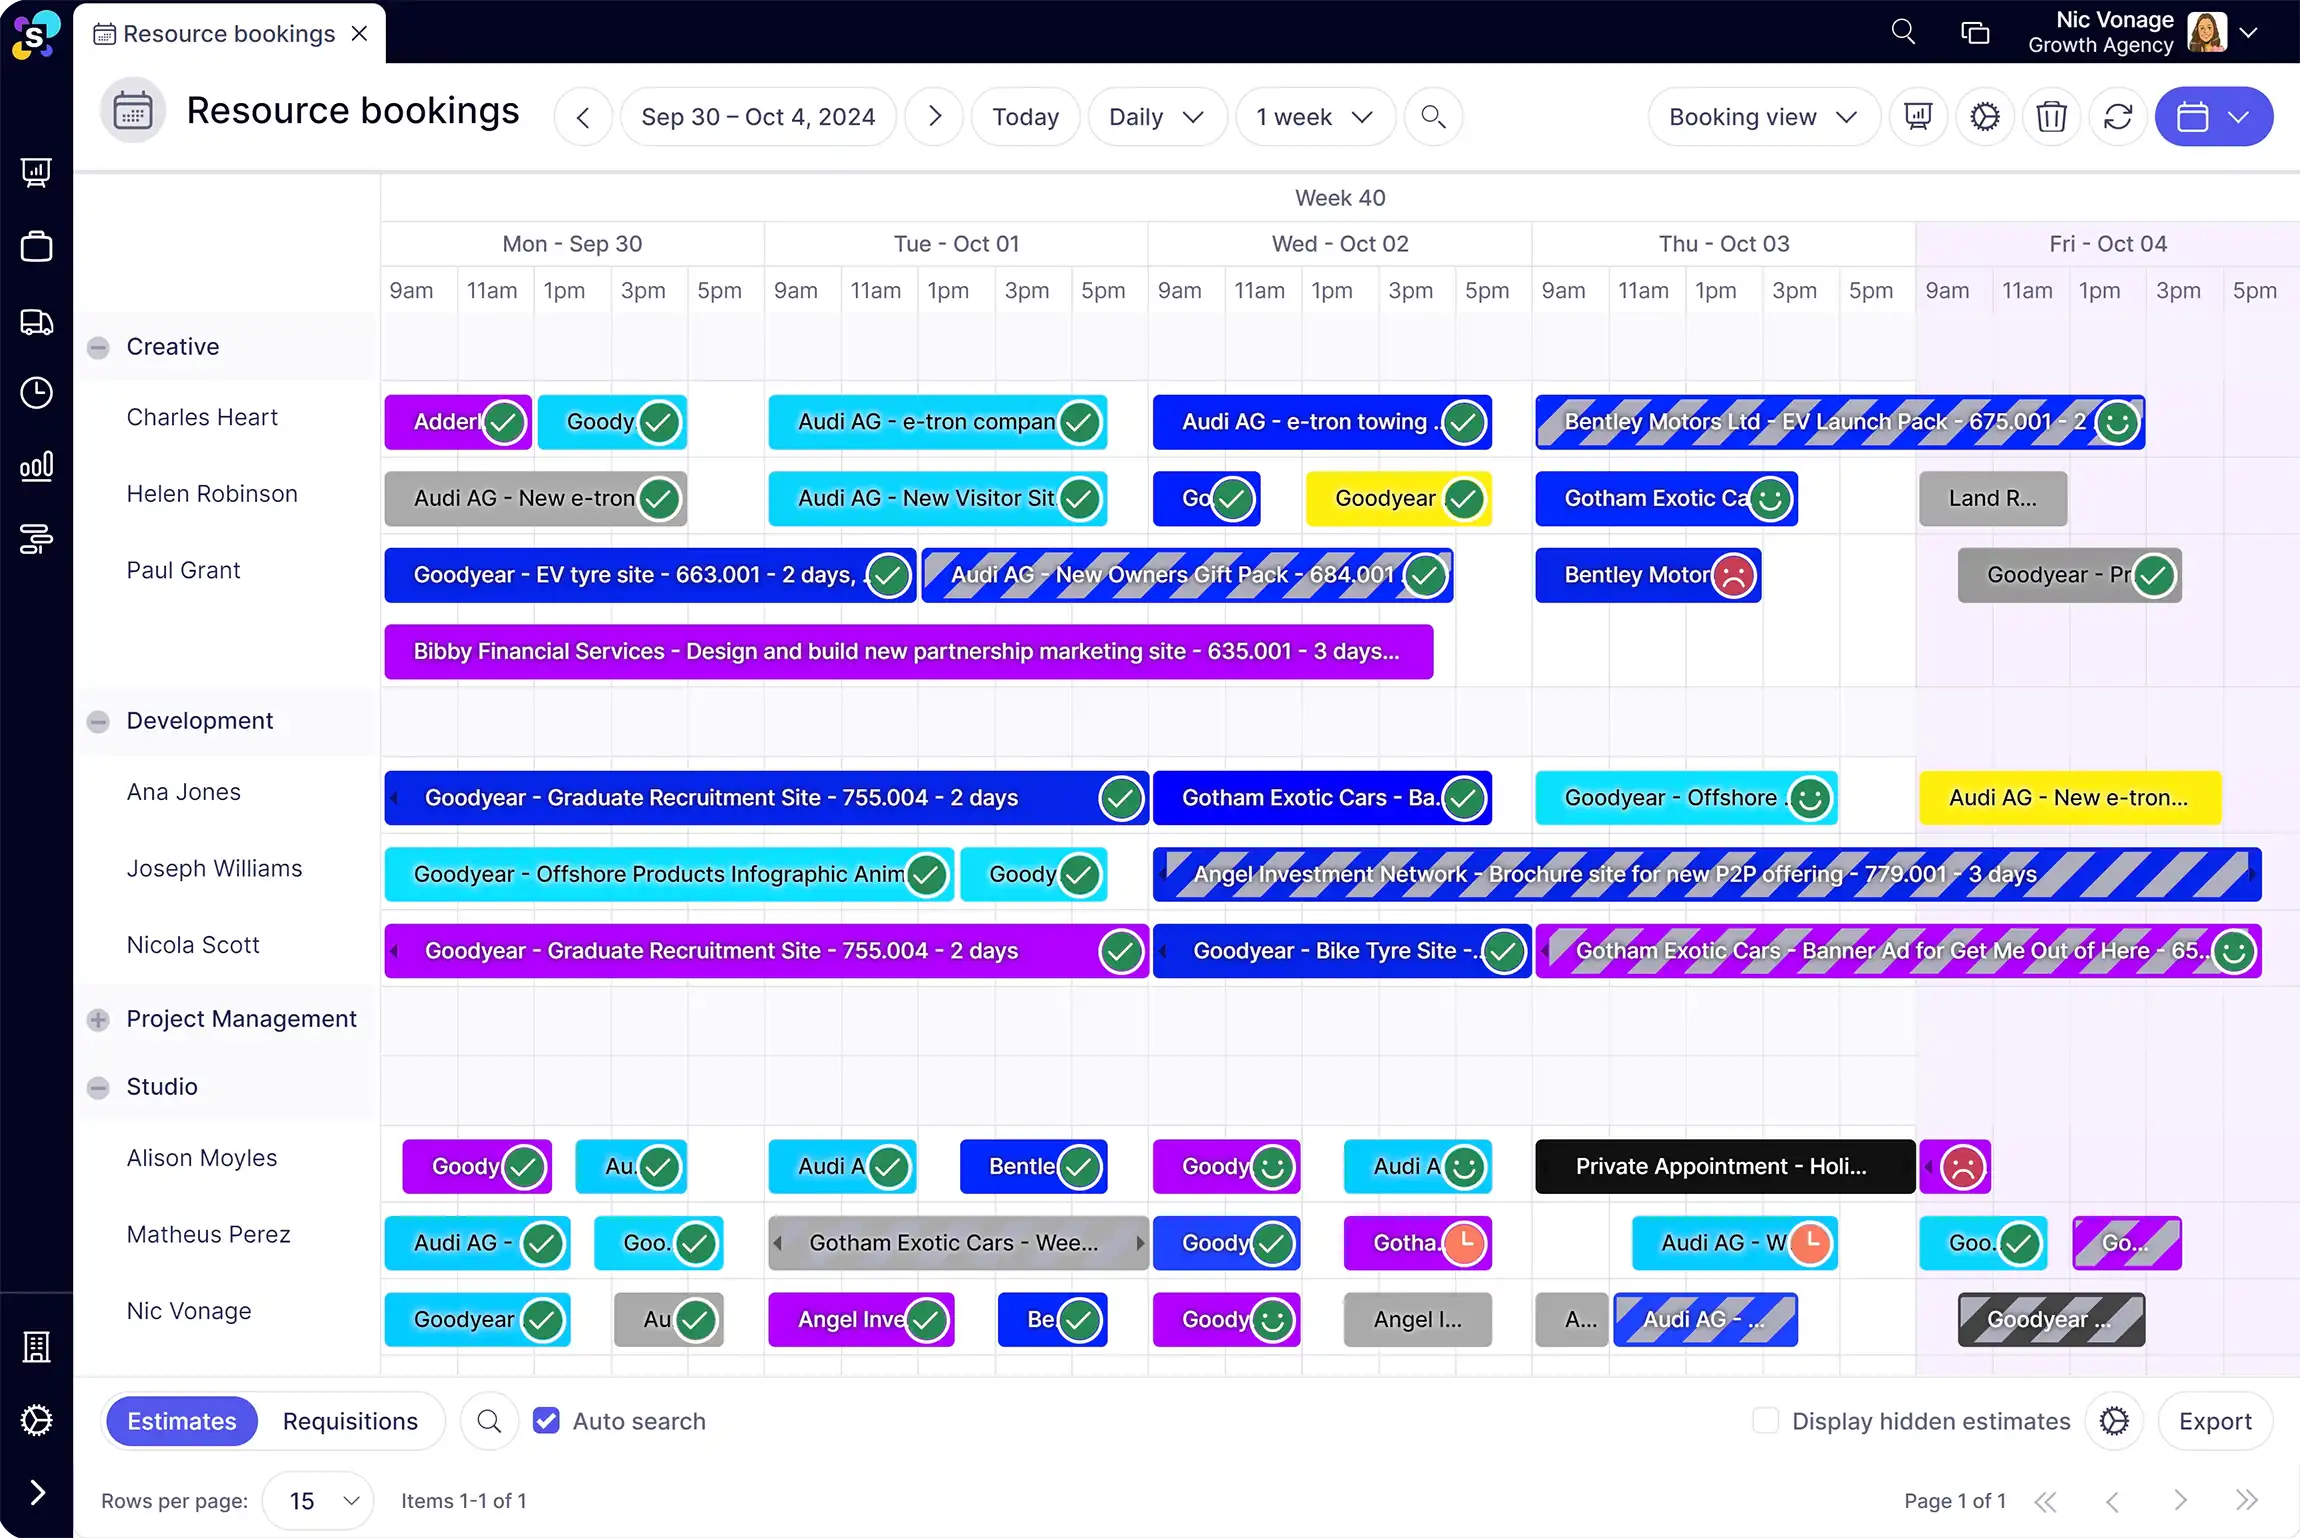Click the search icon beside Requisitions
This screenshot has width=2300, height=1538.
point(489,1421)
